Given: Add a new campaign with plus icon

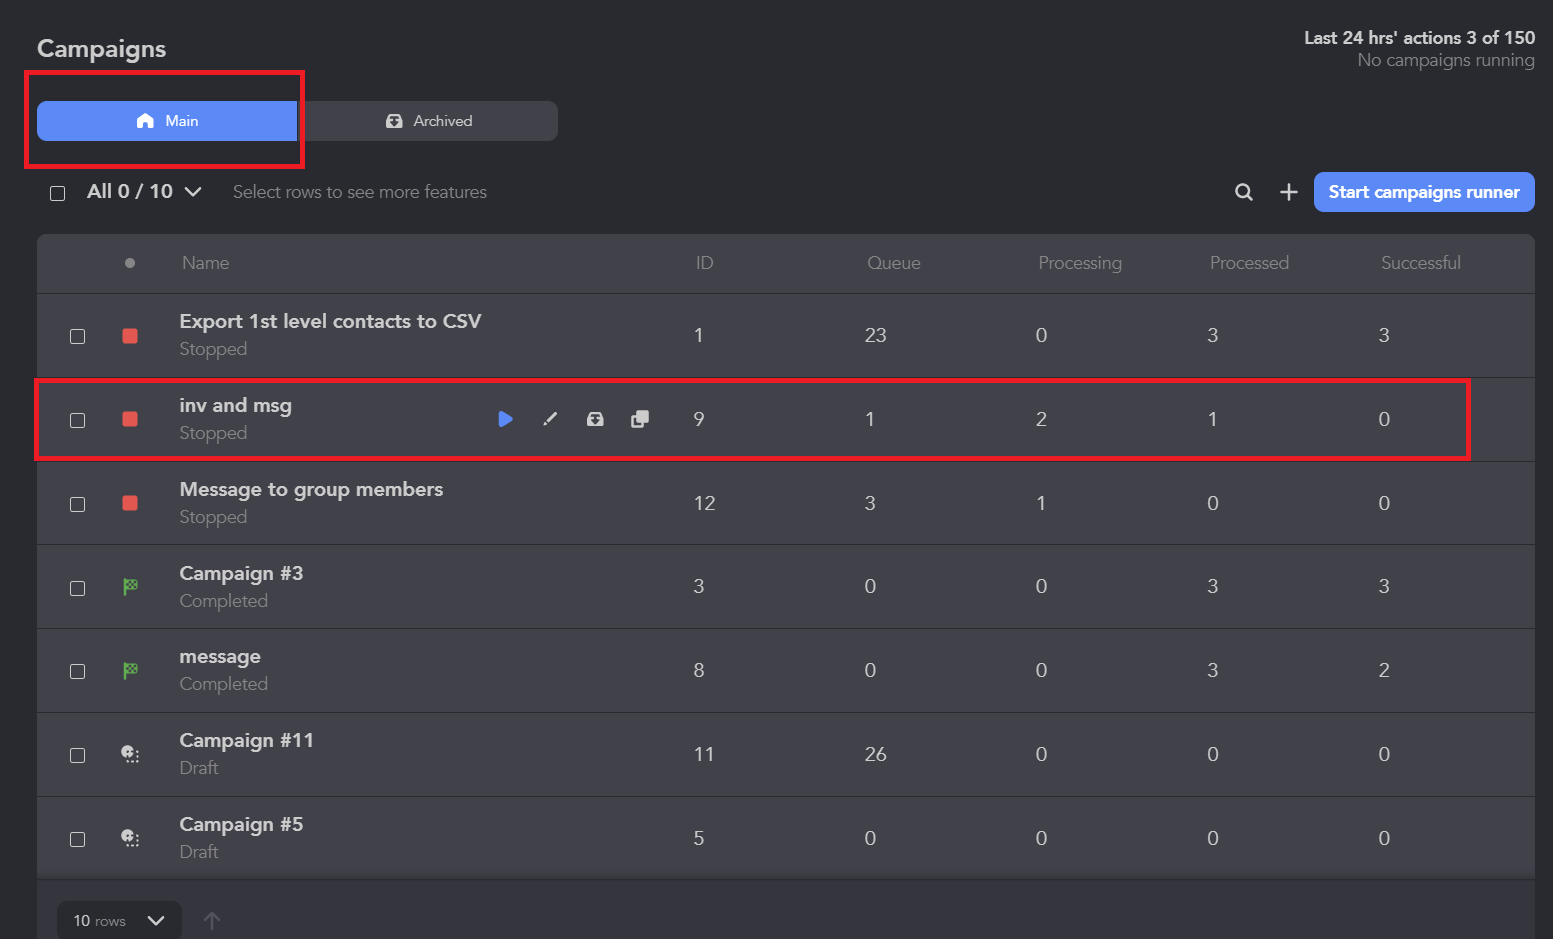Looking at the screenshot, I should (x=1289, y=192).
